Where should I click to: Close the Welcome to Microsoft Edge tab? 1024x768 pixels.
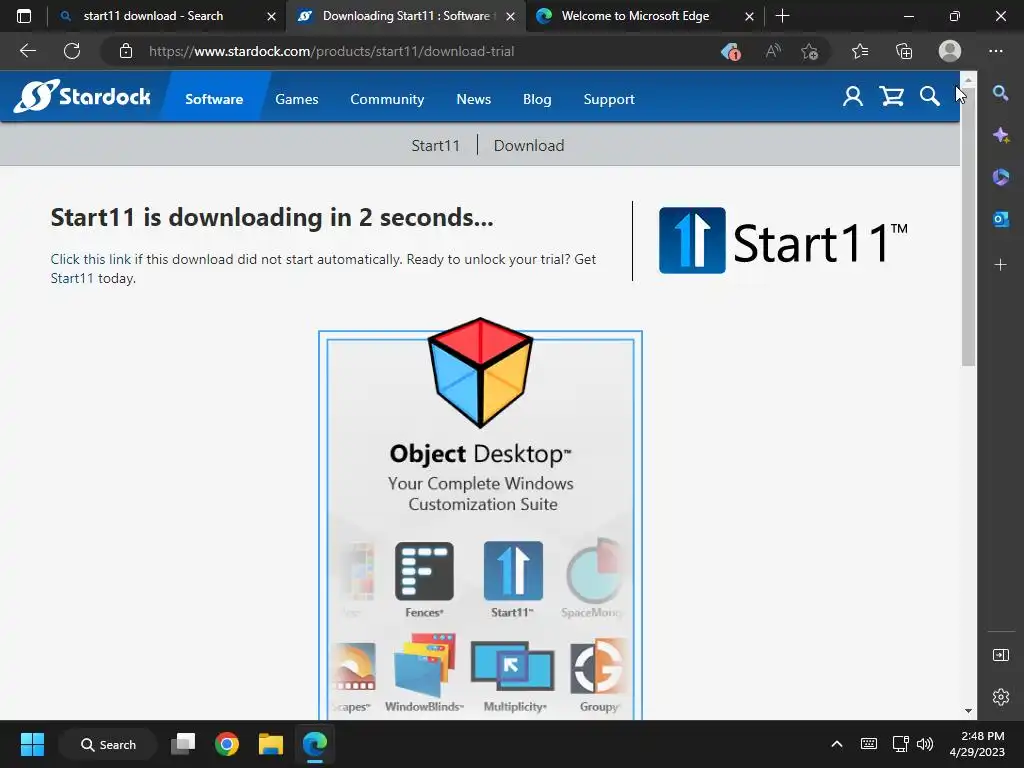tap(749, 16)
